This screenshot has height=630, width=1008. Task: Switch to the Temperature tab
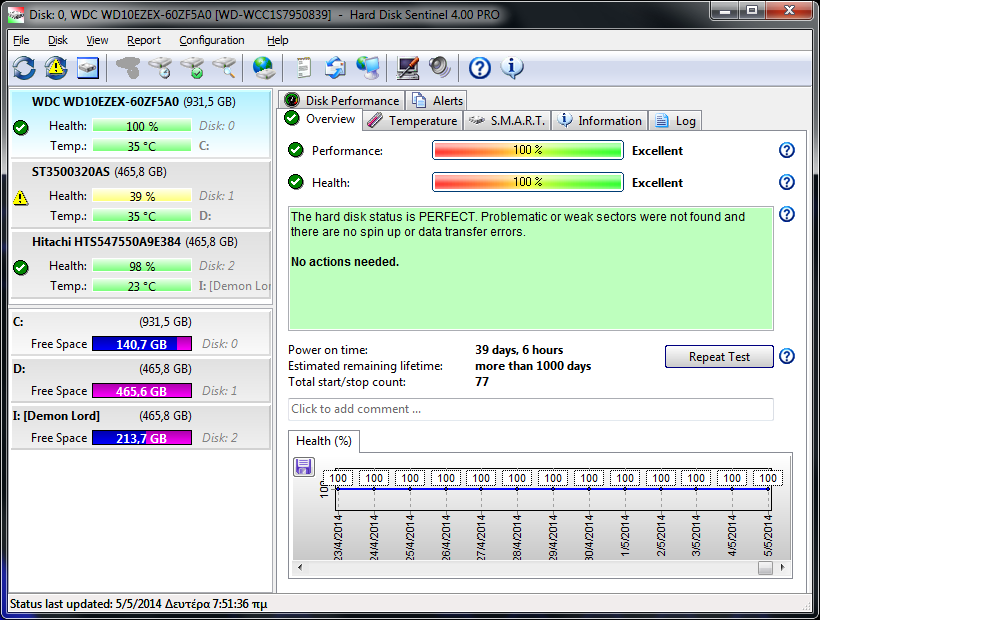(x=413, y=120)
